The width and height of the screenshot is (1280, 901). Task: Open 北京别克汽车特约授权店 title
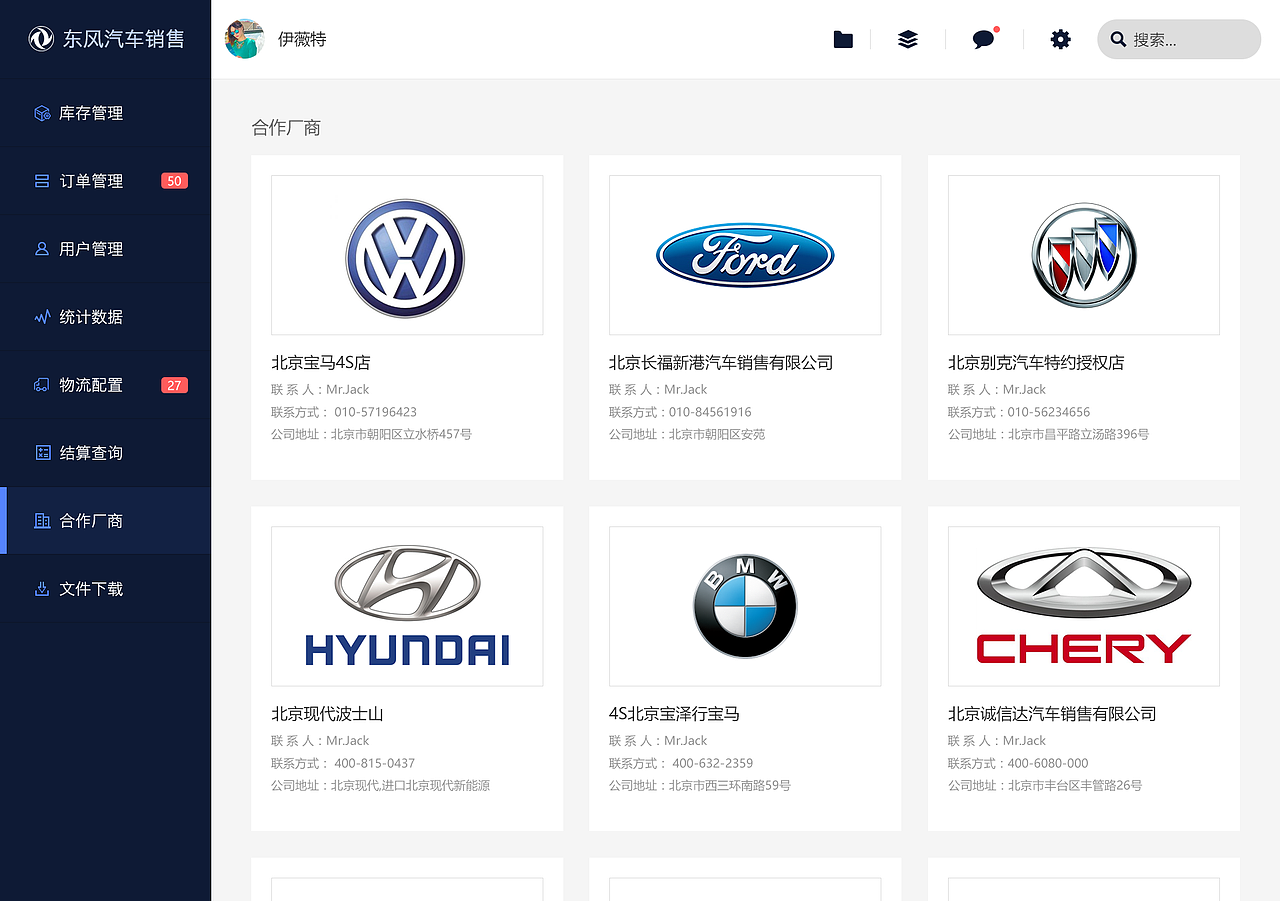click(1036, 363)
